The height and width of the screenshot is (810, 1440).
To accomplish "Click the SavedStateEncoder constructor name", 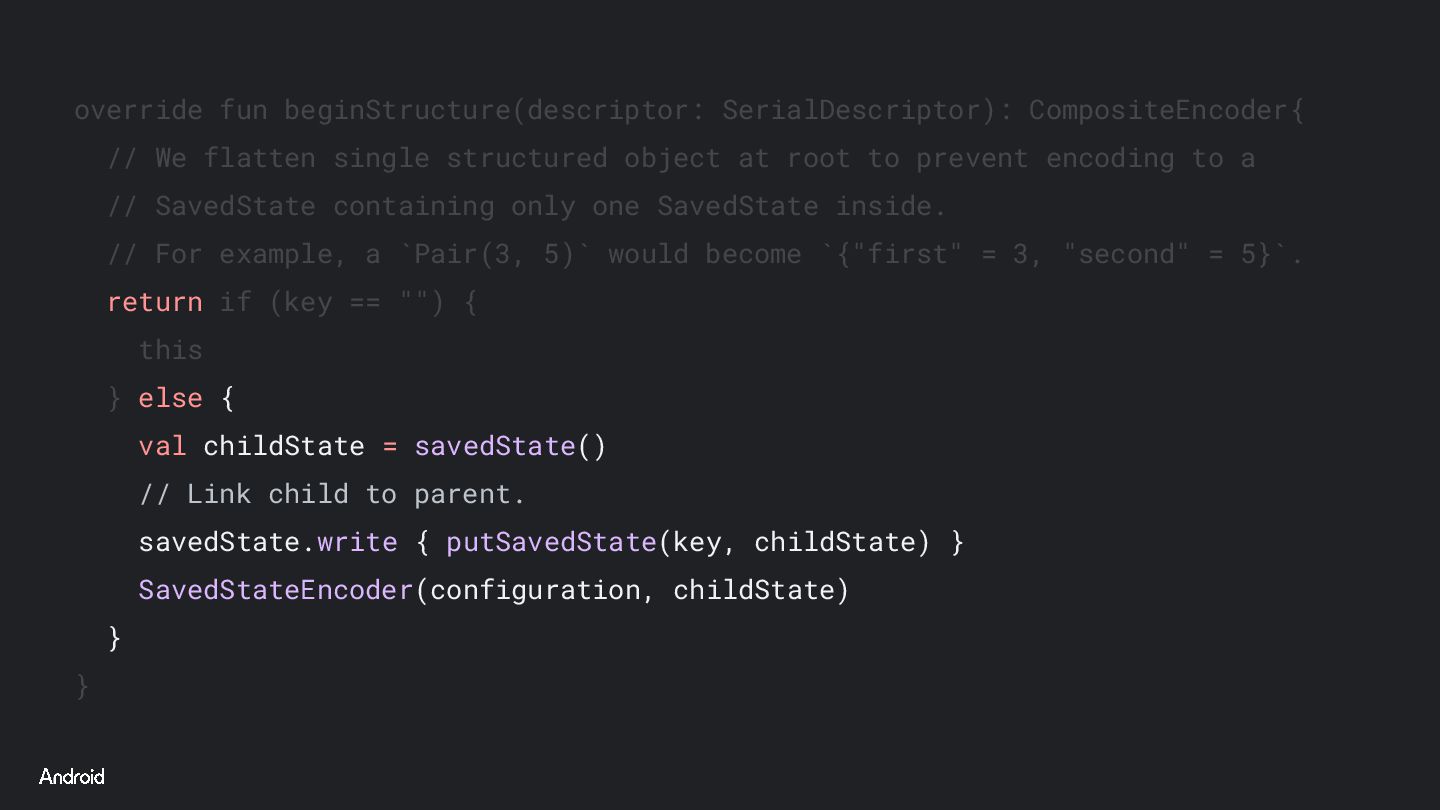I will coord(276,590).
